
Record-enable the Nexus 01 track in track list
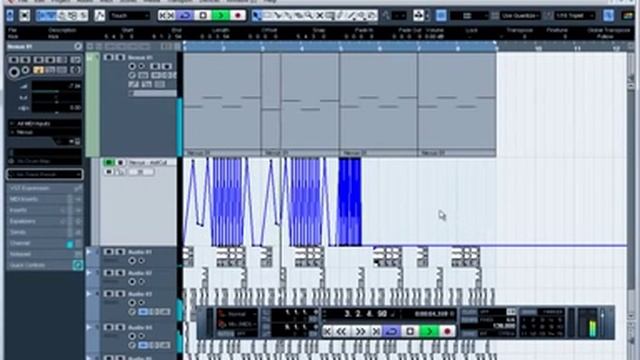point(132,66)
